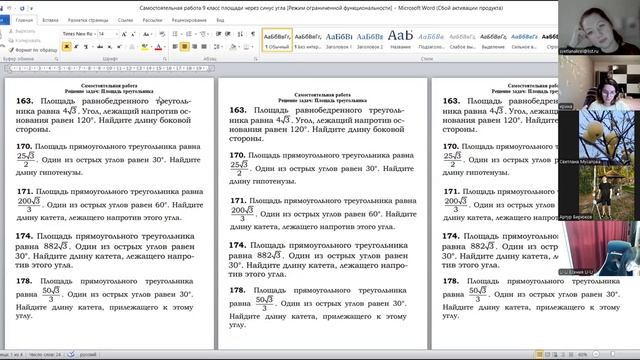This screenshot has width=640, height=360.
Task: Click Undo in the Quick Access toolbar
Action: [9, 8]
